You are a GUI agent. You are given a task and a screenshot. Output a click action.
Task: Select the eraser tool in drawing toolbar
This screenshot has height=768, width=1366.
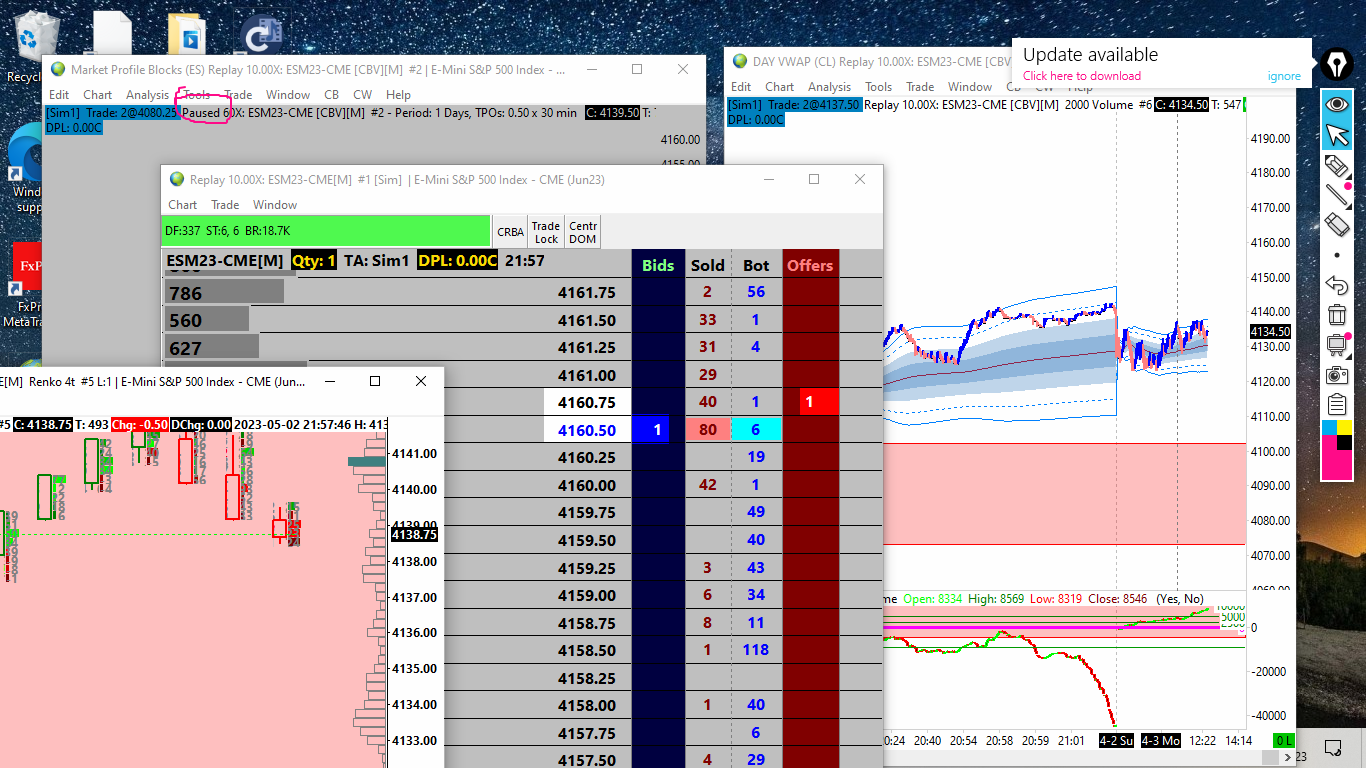(1337, 225)
